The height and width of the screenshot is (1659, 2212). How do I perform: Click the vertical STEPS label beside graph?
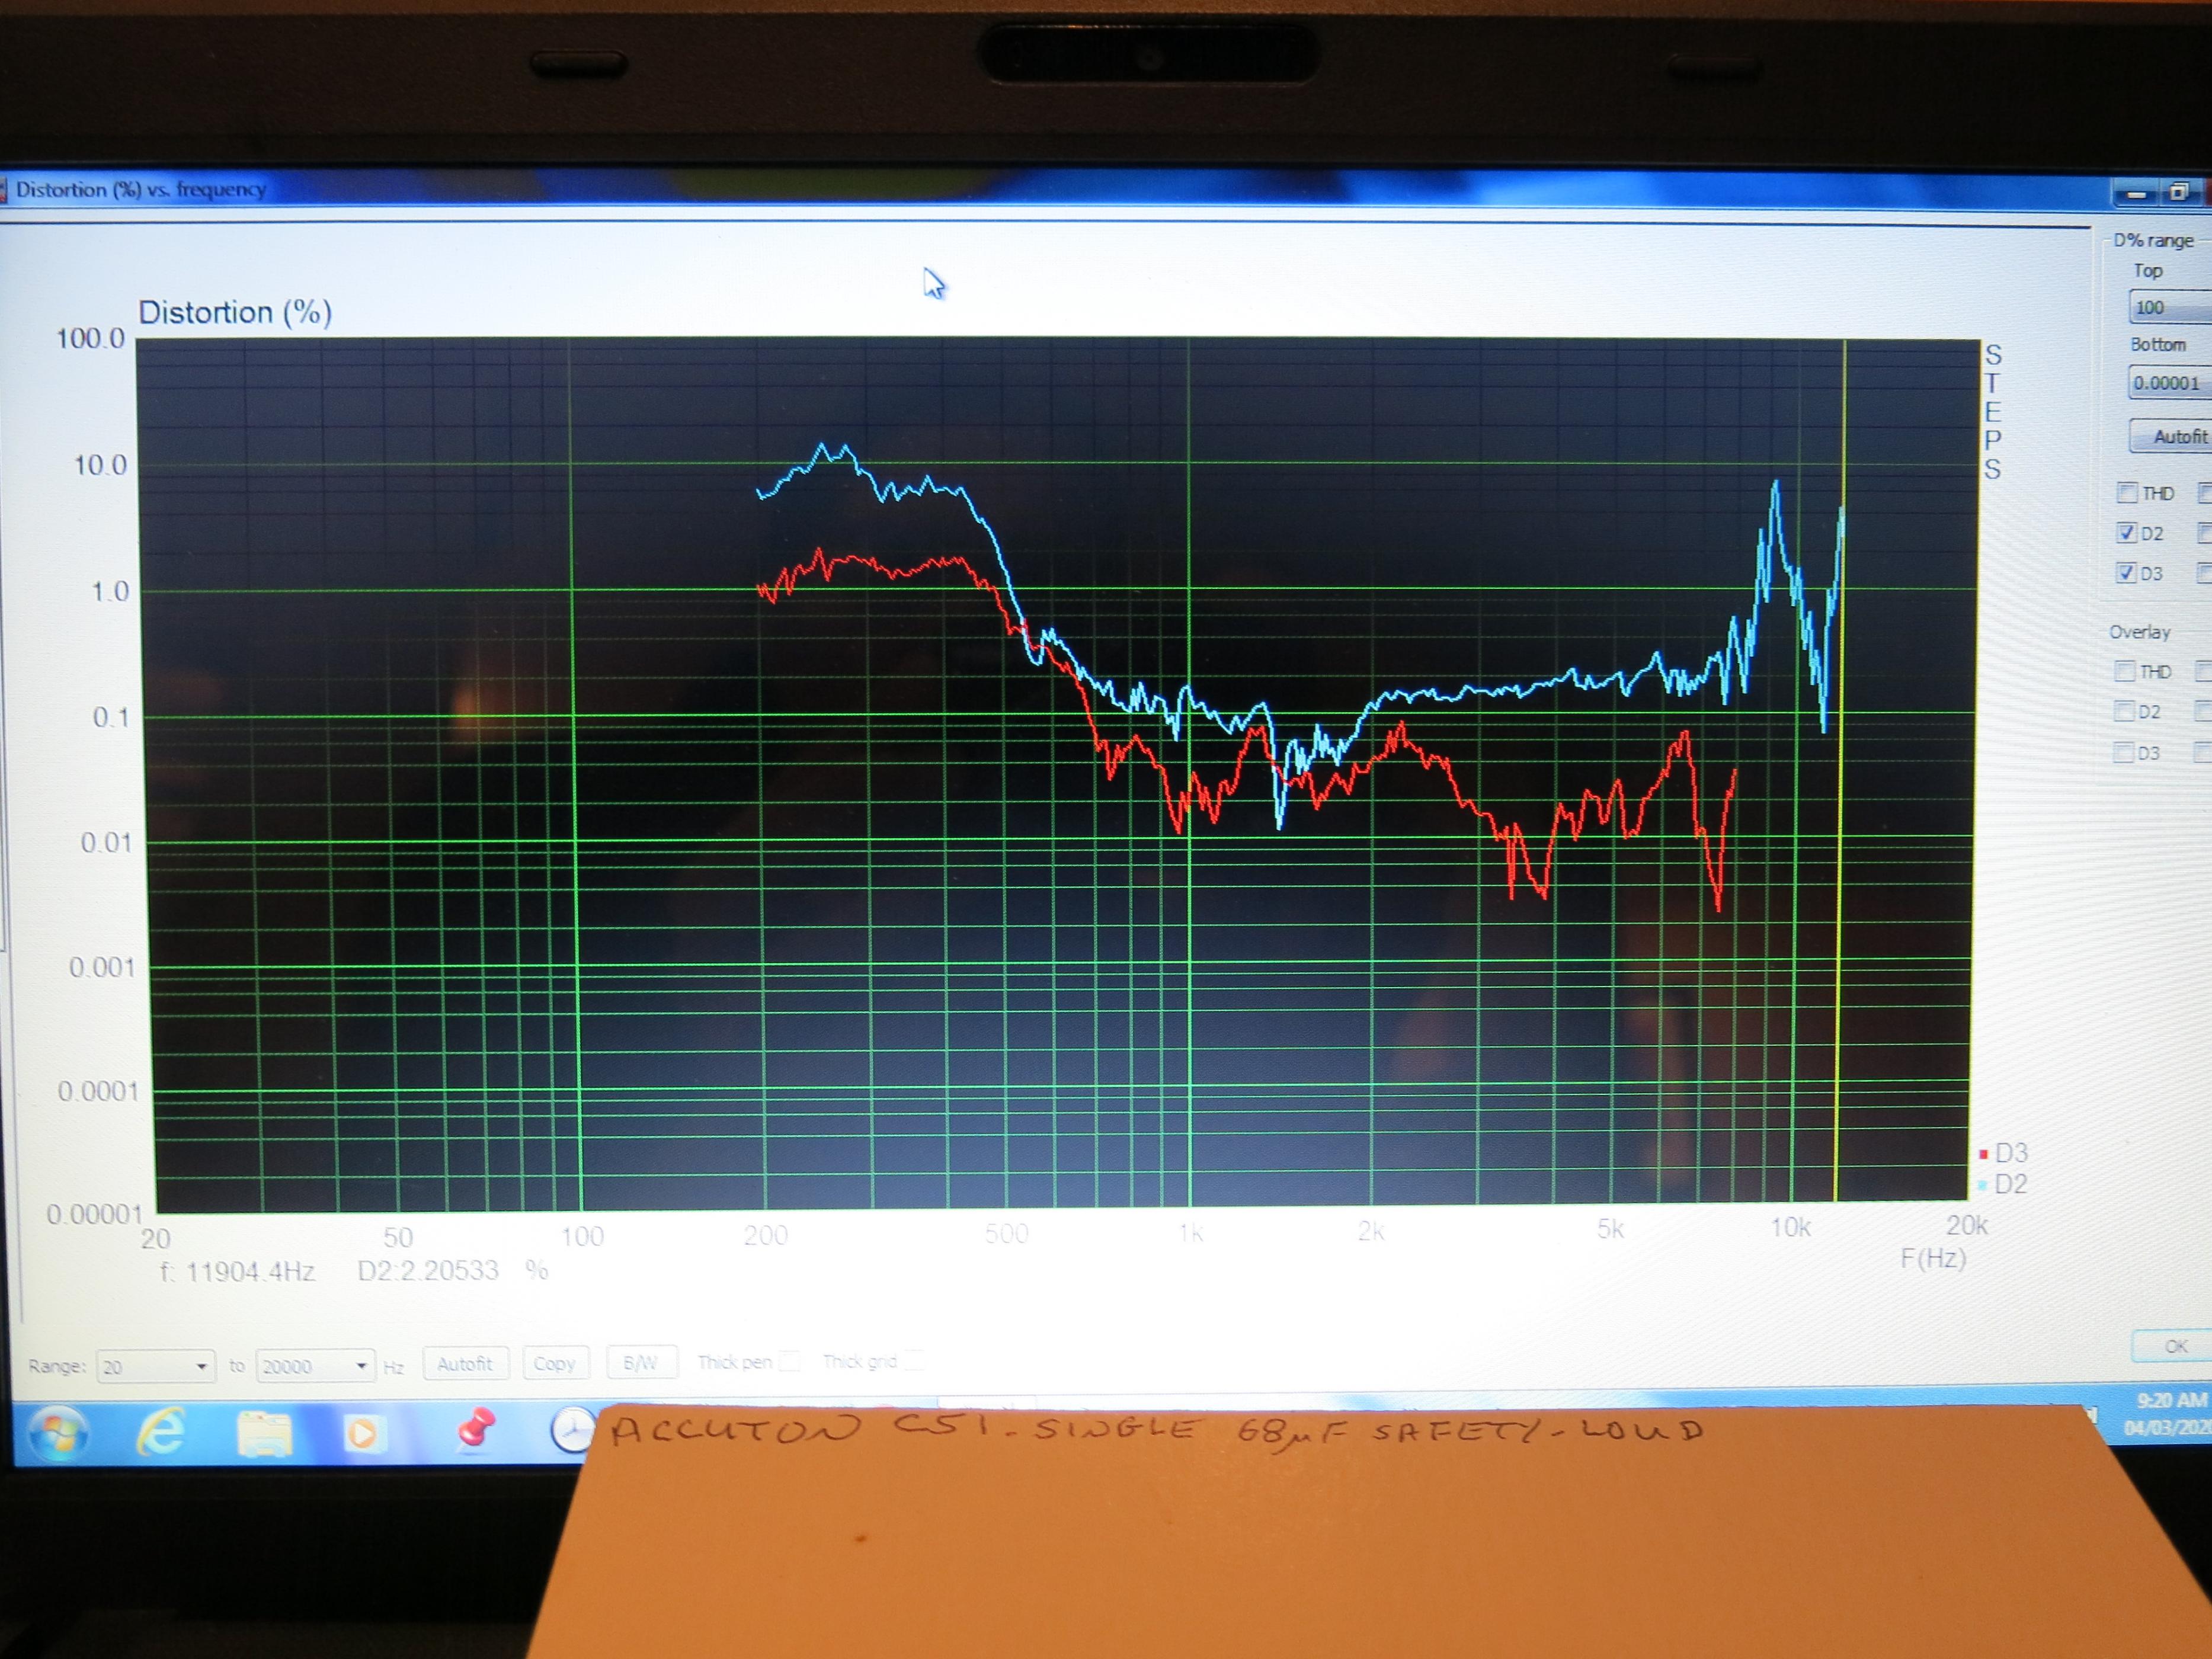[1992, 412]
